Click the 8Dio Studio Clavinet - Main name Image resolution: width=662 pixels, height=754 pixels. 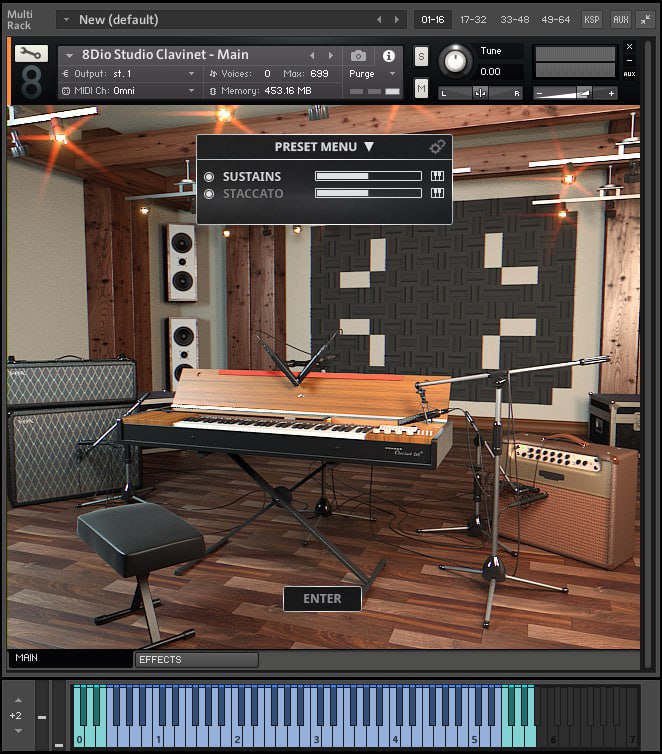(x=165, y=54)
